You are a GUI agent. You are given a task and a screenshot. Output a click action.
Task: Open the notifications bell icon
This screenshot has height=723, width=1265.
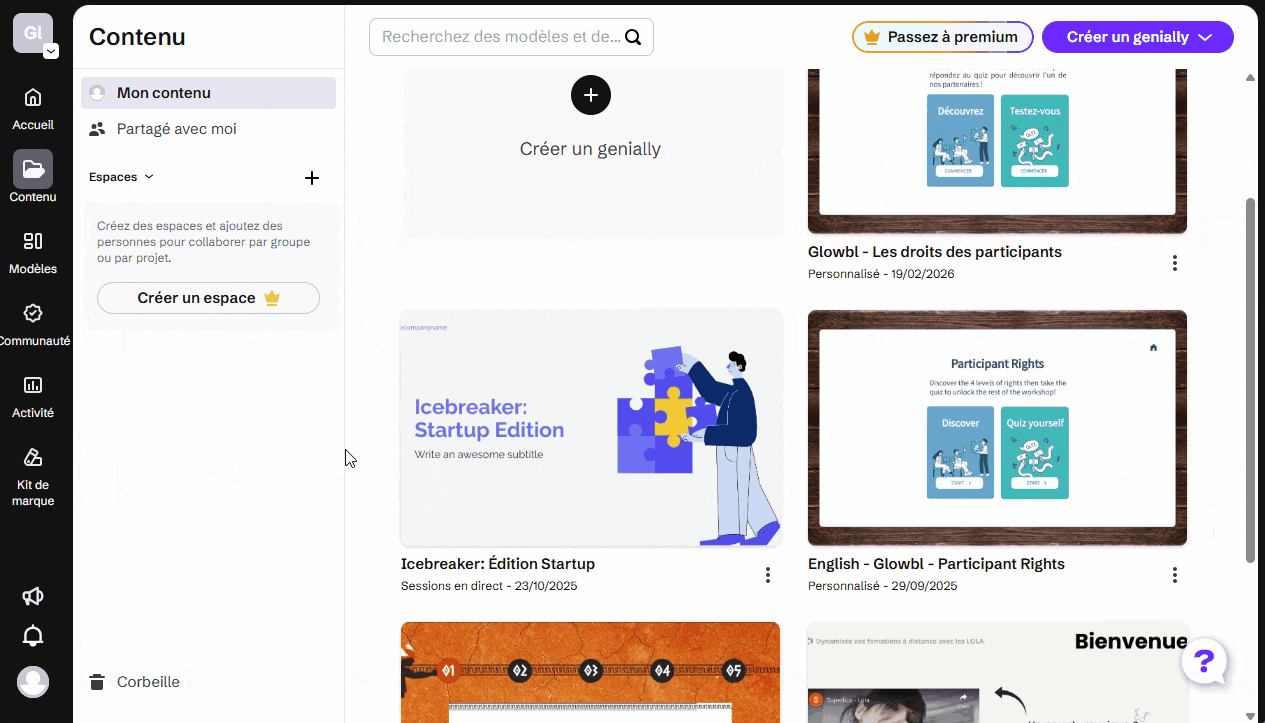33,635
